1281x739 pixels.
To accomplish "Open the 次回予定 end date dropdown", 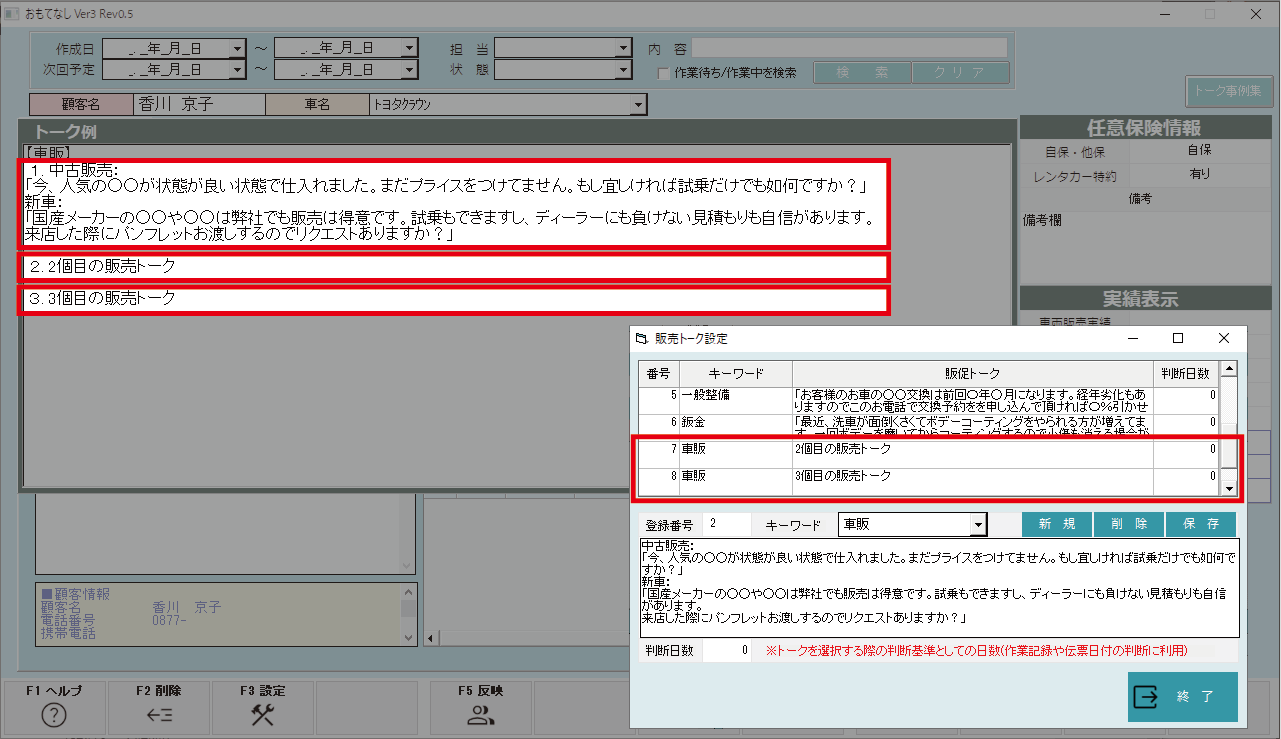I will 409,70.
